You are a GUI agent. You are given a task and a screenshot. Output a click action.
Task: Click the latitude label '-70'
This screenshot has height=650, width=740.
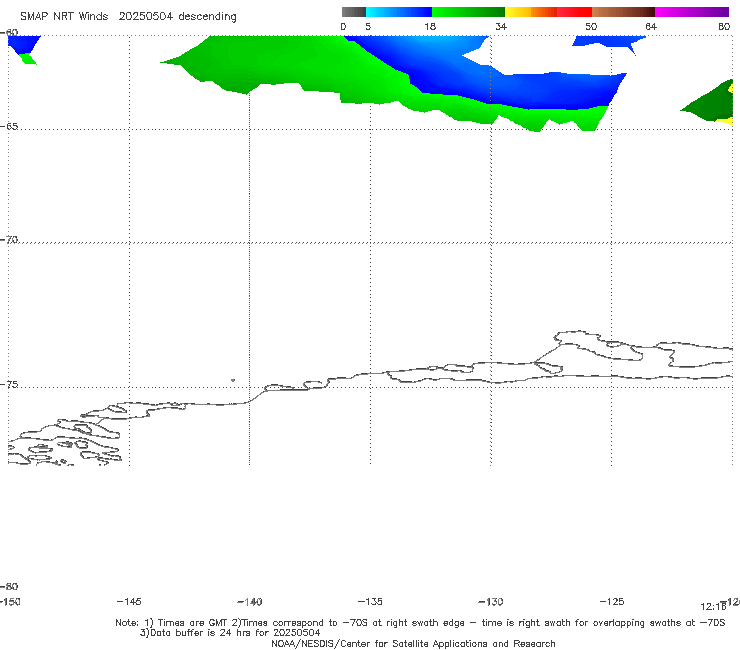[9, 240]
